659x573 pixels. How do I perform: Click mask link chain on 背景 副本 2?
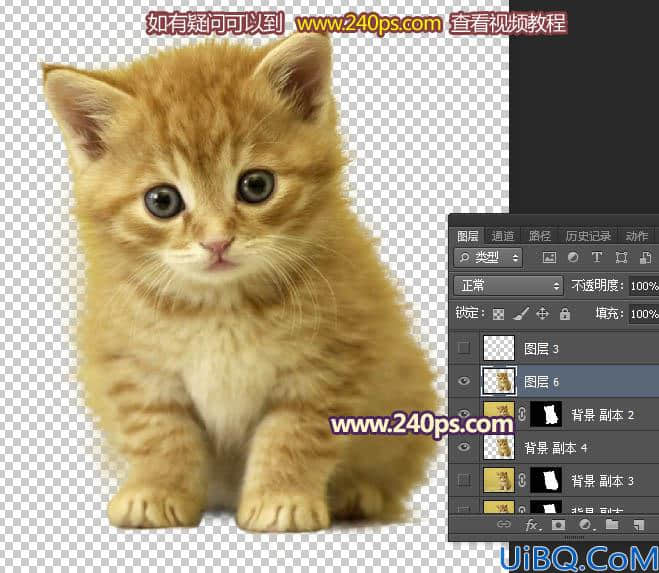[522, 414]
